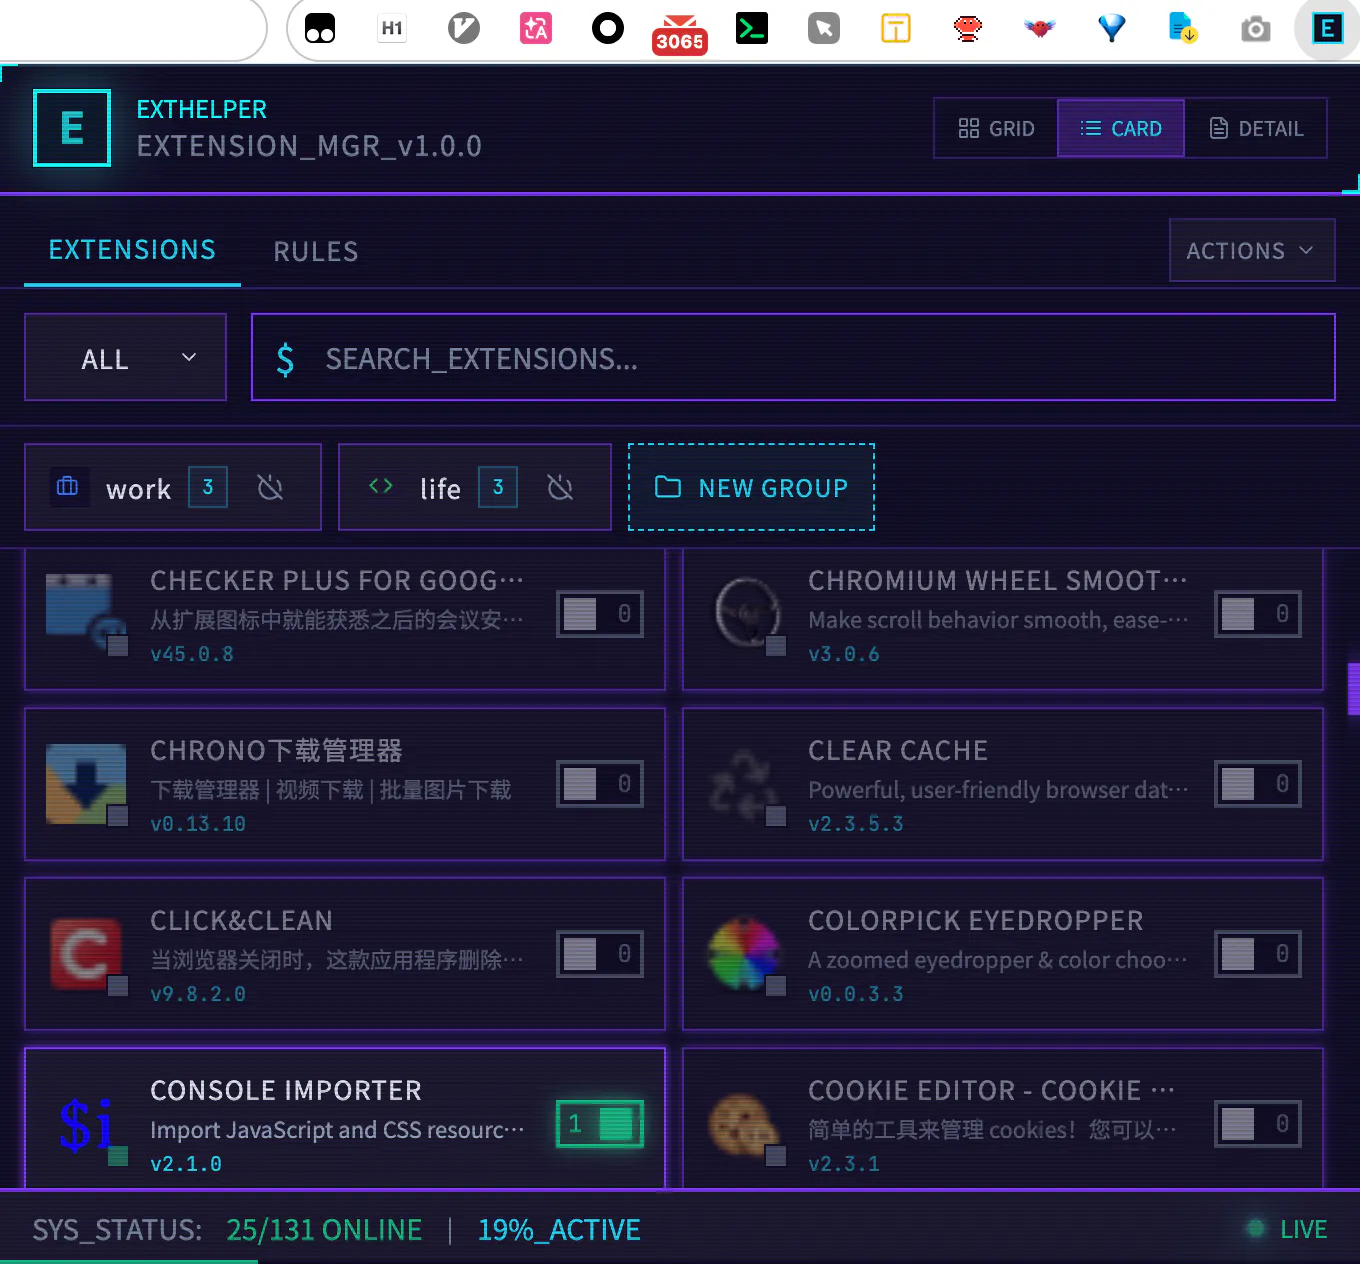The width and height of the screenshot is (1360, 1264).
Task: Click the black circle extension icon
Action: click(608, 28)
